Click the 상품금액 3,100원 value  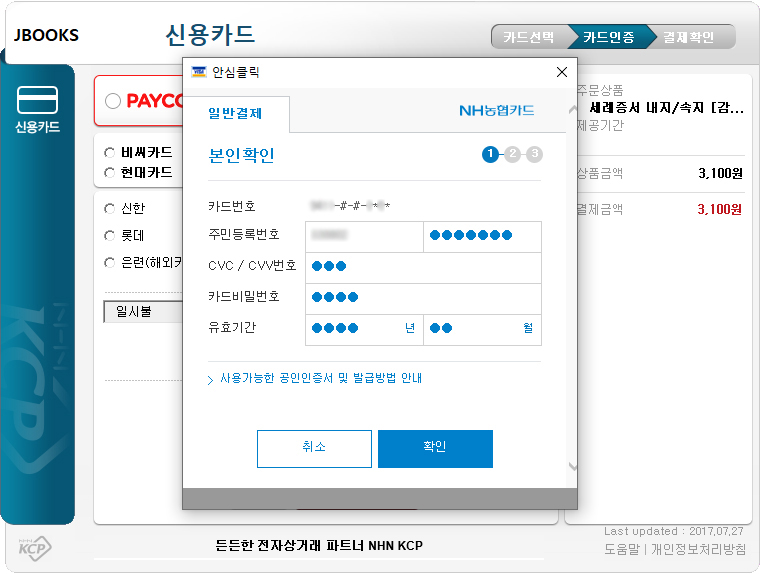point(720,173)
